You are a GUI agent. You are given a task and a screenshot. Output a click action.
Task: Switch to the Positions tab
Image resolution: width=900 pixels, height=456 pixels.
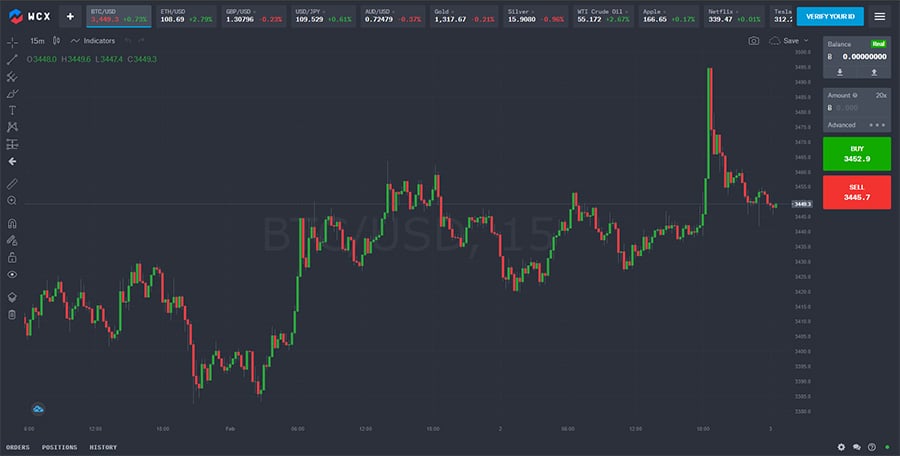point(59,447)
